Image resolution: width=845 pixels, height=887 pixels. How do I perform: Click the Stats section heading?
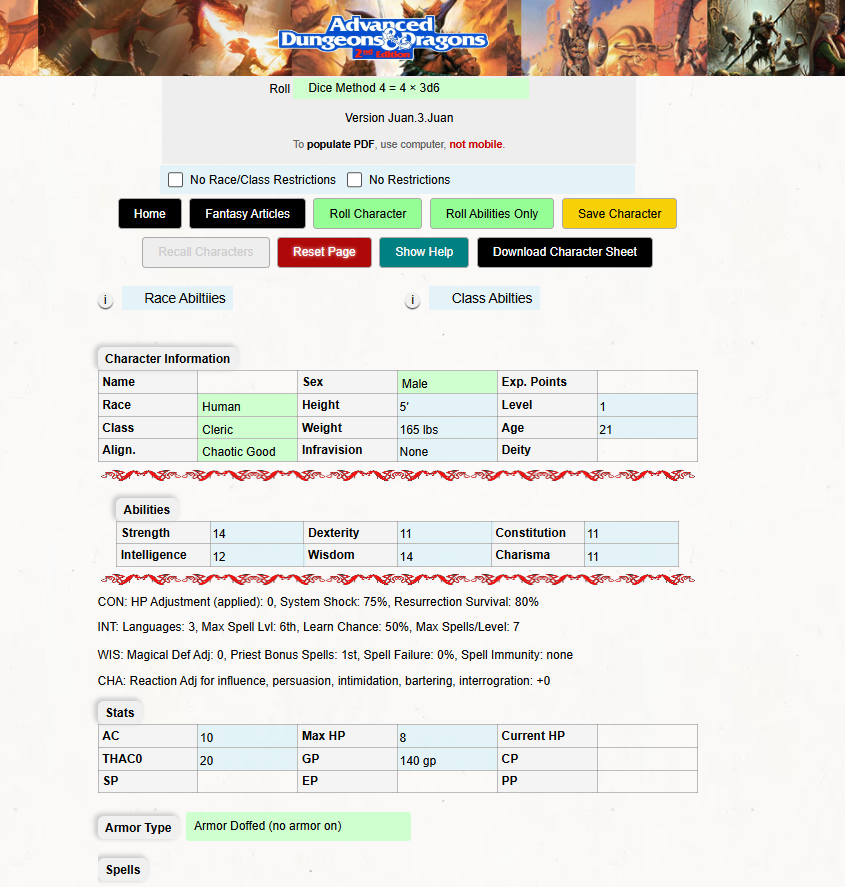pos(120,713)
